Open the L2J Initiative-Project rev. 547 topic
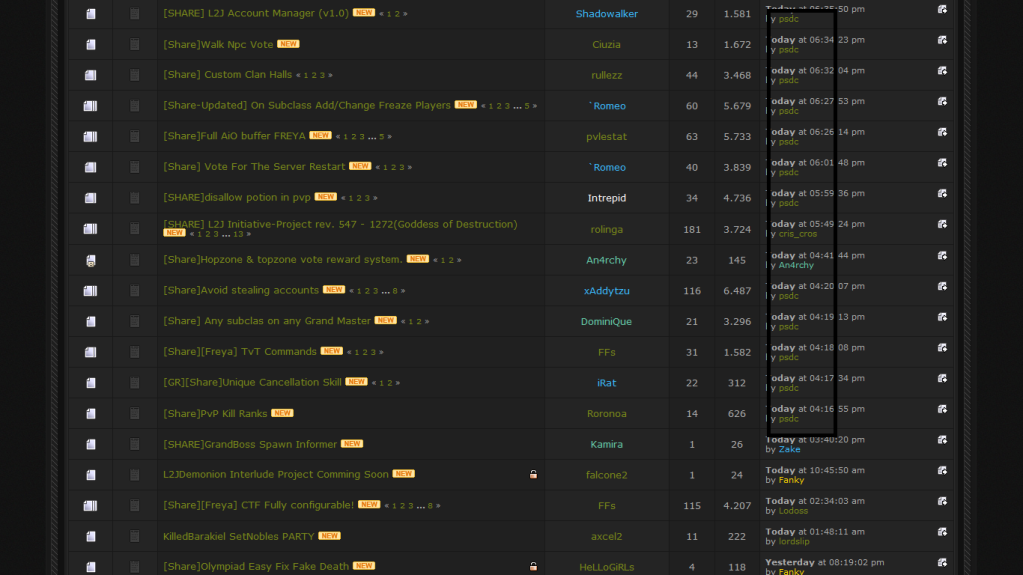This screenshot has height=575, width=1023. click(x=340, y=224)
